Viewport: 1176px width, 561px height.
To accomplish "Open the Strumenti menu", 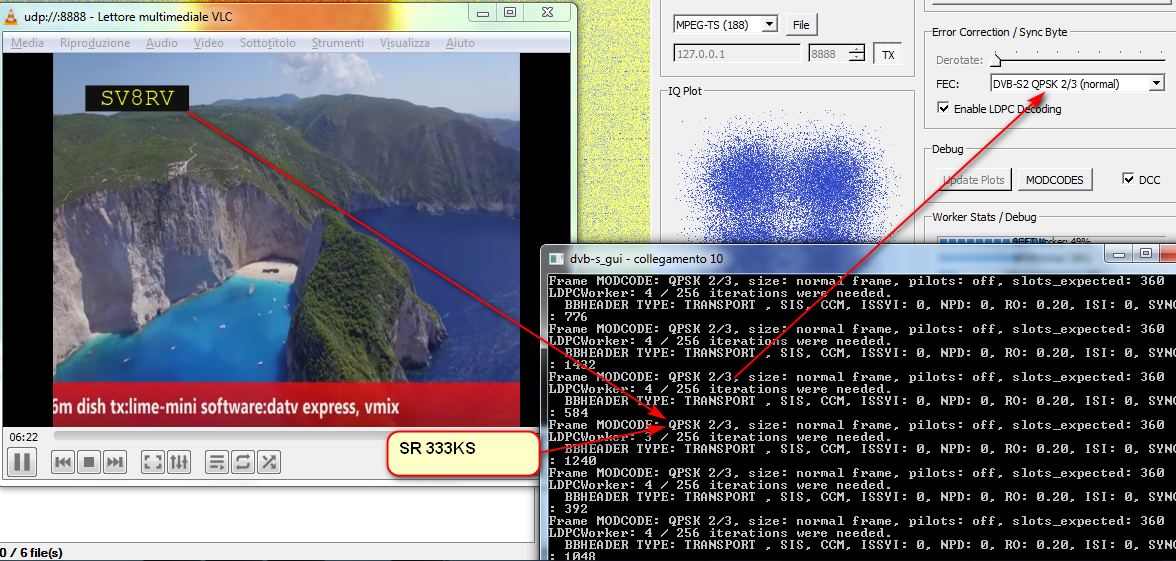I will pyautogui.click(x=338, y=43).
